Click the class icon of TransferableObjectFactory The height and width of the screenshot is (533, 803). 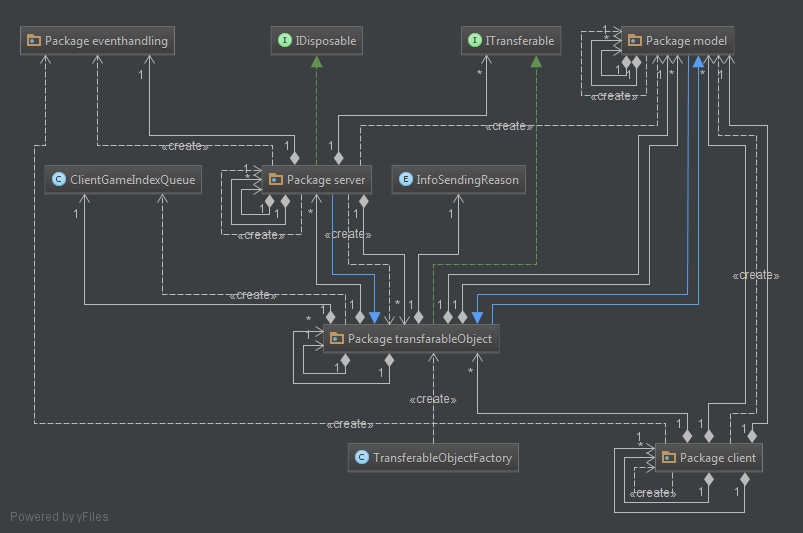362,457
